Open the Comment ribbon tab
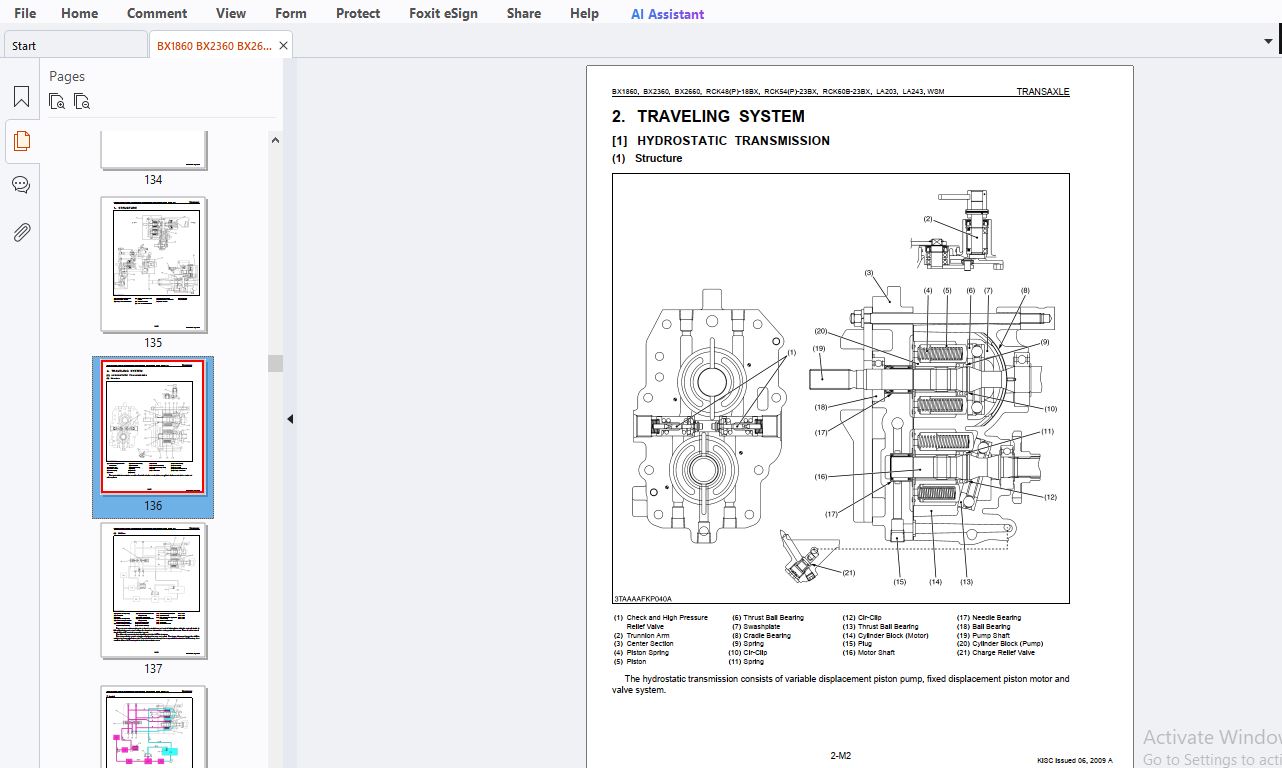 coord(157,13)
